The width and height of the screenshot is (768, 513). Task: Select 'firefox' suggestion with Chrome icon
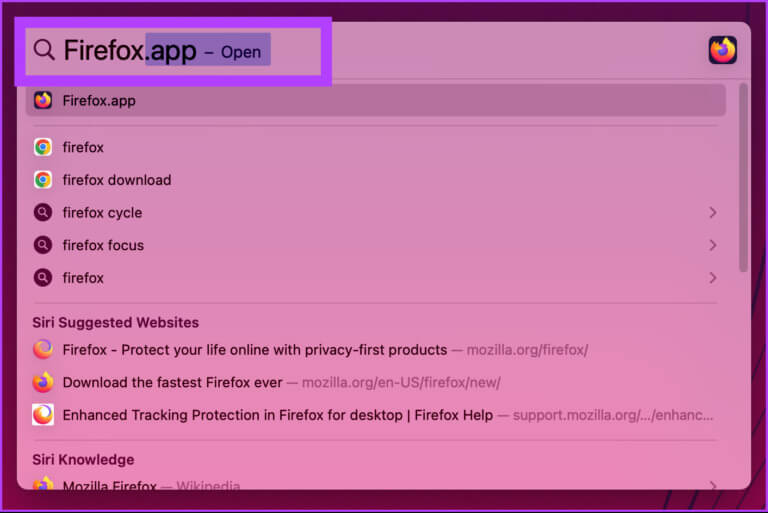(x=376, y=147)
